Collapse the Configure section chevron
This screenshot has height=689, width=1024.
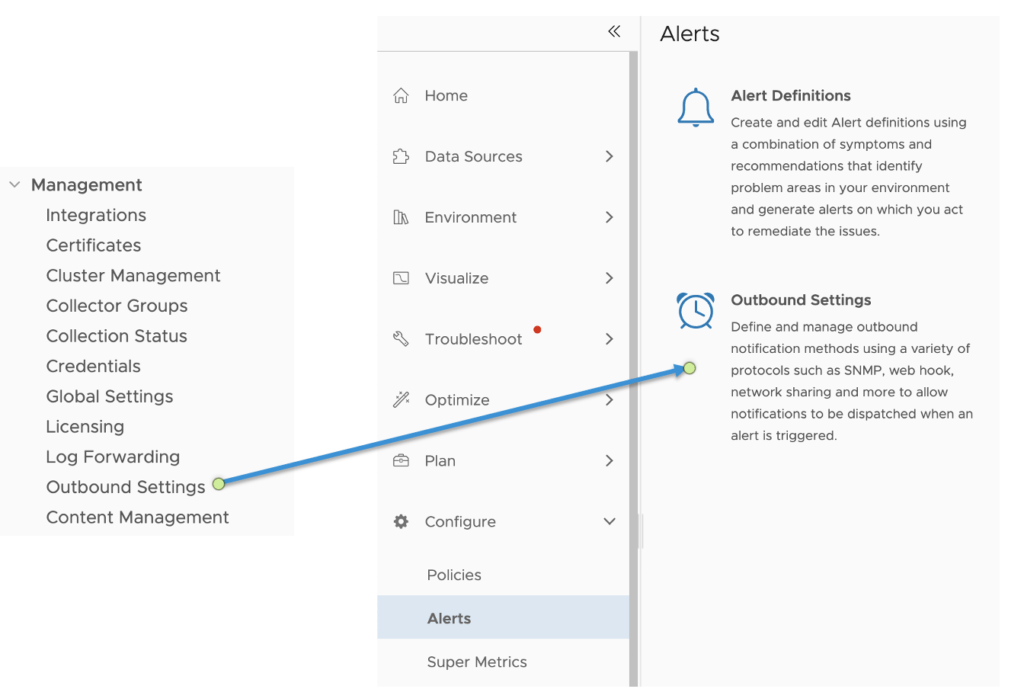pyautogui.click(x=609, y=522)
